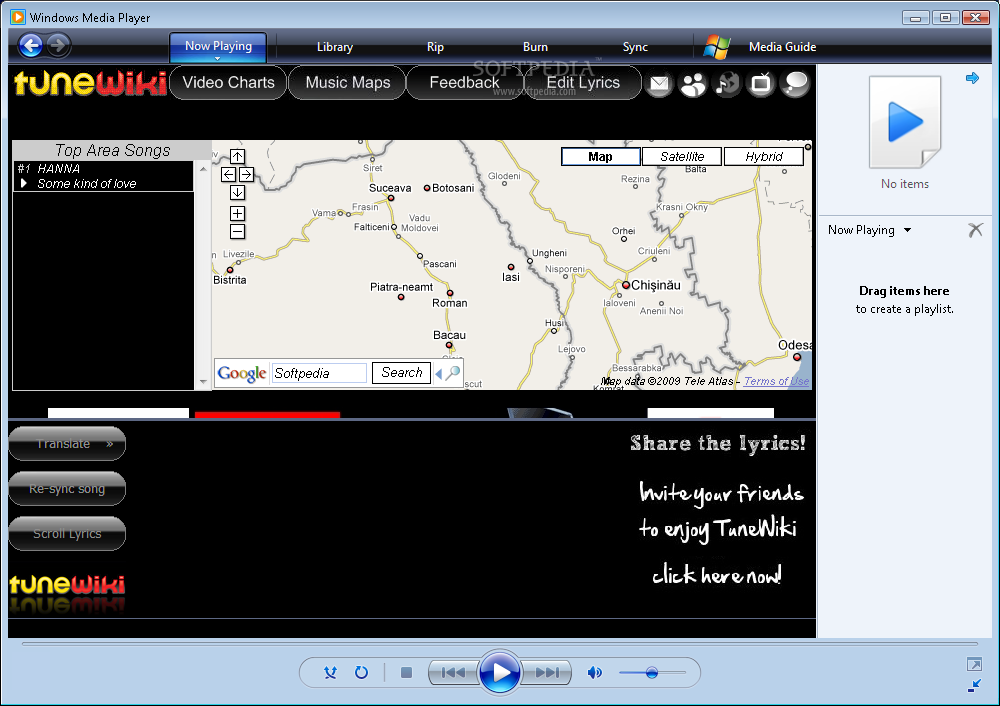This screenshot has width=1000, height=706.
Task: Skip to next track
Action: [547, 672]
